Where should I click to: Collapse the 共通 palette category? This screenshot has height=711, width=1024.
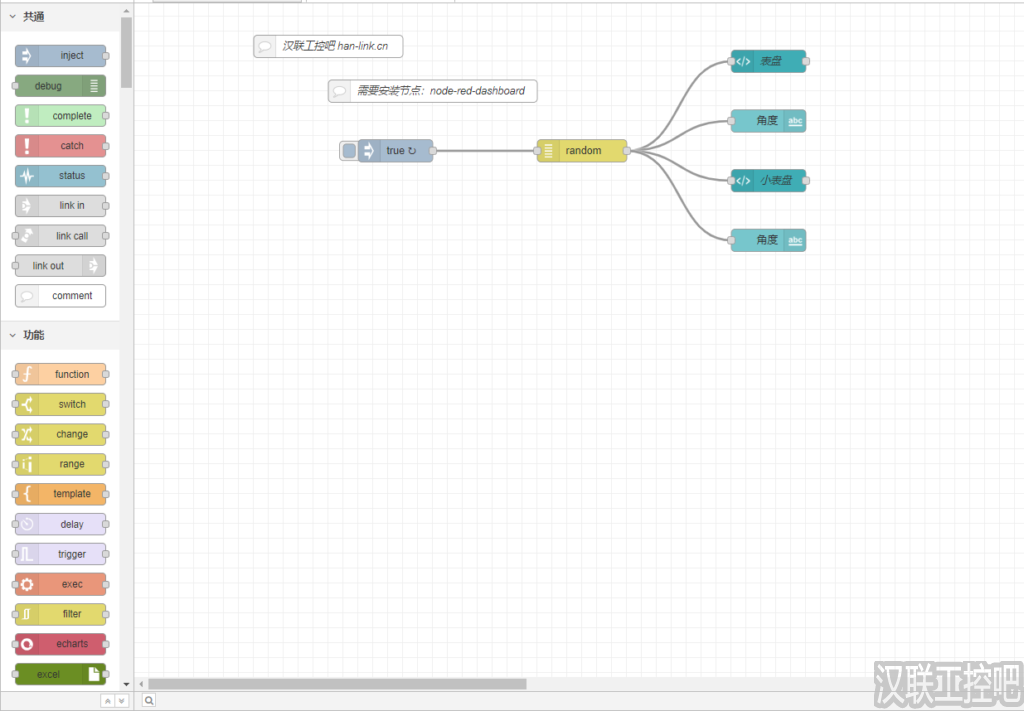(x=13, y=16)
